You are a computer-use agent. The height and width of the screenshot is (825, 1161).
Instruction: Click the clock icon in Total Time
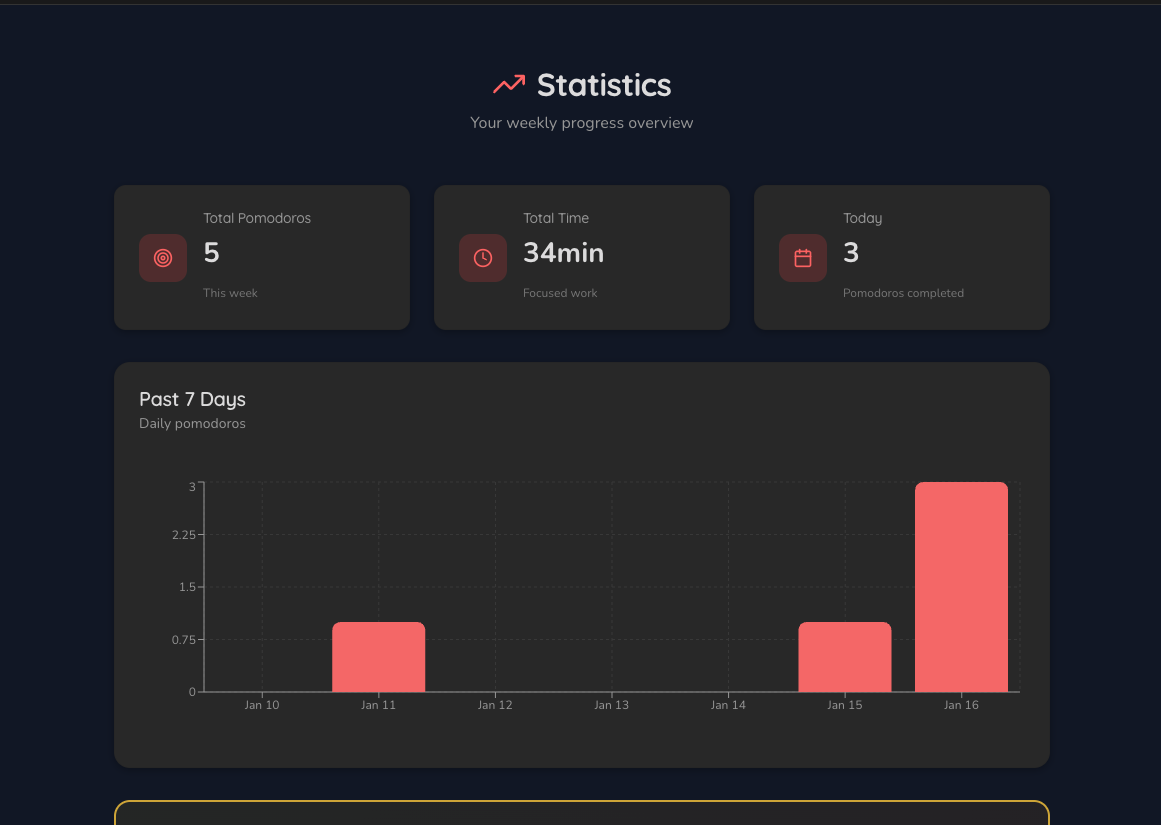click(483, 258)
